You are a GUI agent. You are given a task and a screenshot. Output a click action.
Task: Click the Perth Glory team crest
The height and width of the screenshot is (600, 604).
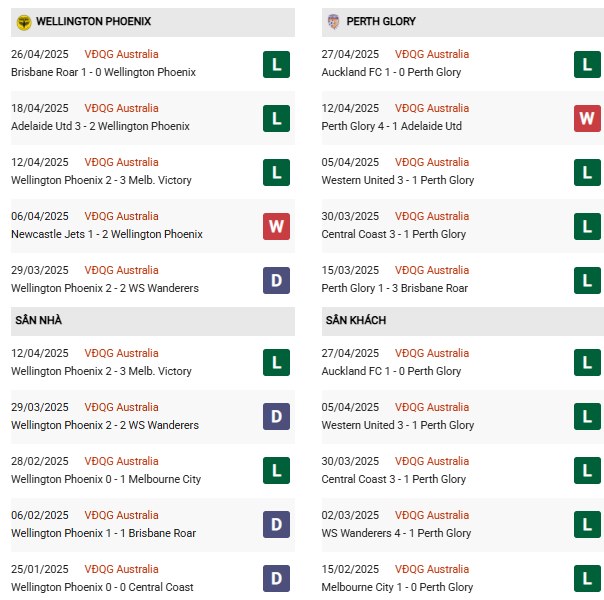(x=334, y=22)
